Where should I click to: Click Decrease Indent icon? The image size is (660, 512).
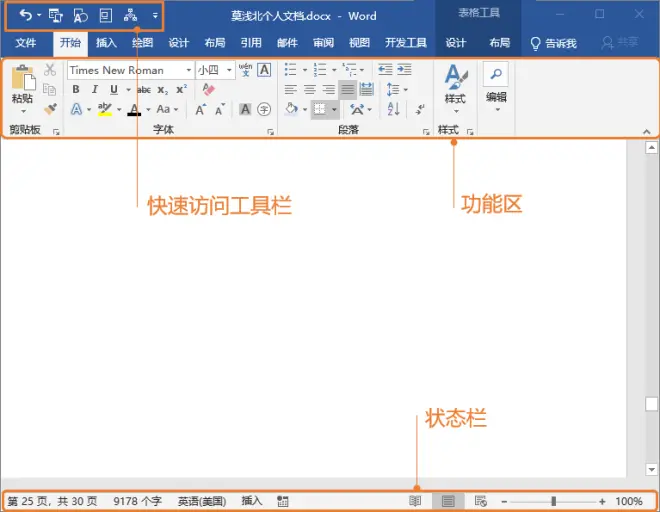(x=385, y=69)
